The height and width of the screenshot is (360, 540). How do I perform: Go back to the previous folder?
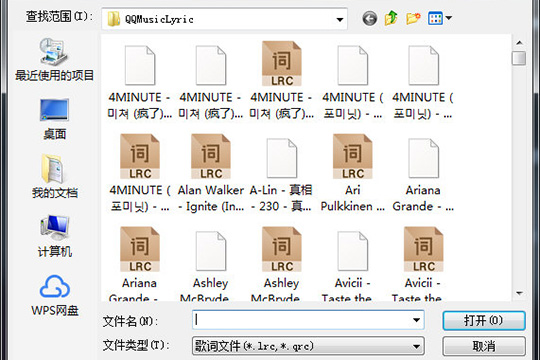coord(370,18)
